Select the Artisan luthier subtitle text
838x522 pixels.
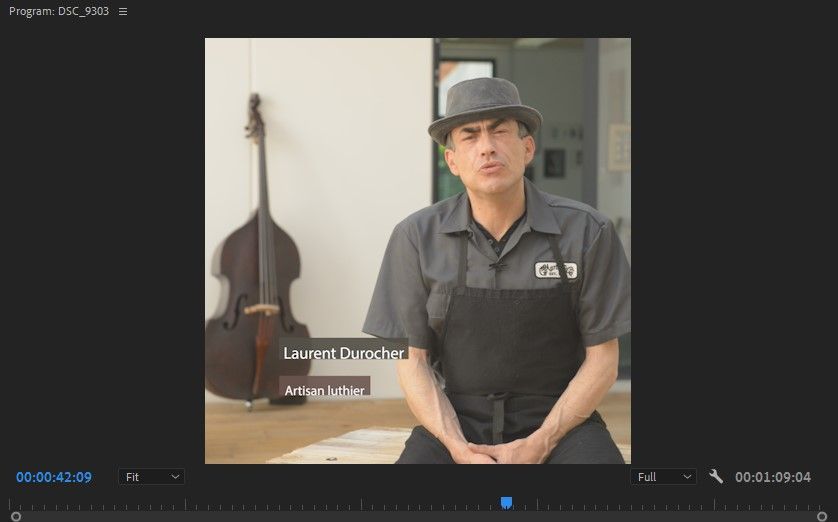click(324, 391)
